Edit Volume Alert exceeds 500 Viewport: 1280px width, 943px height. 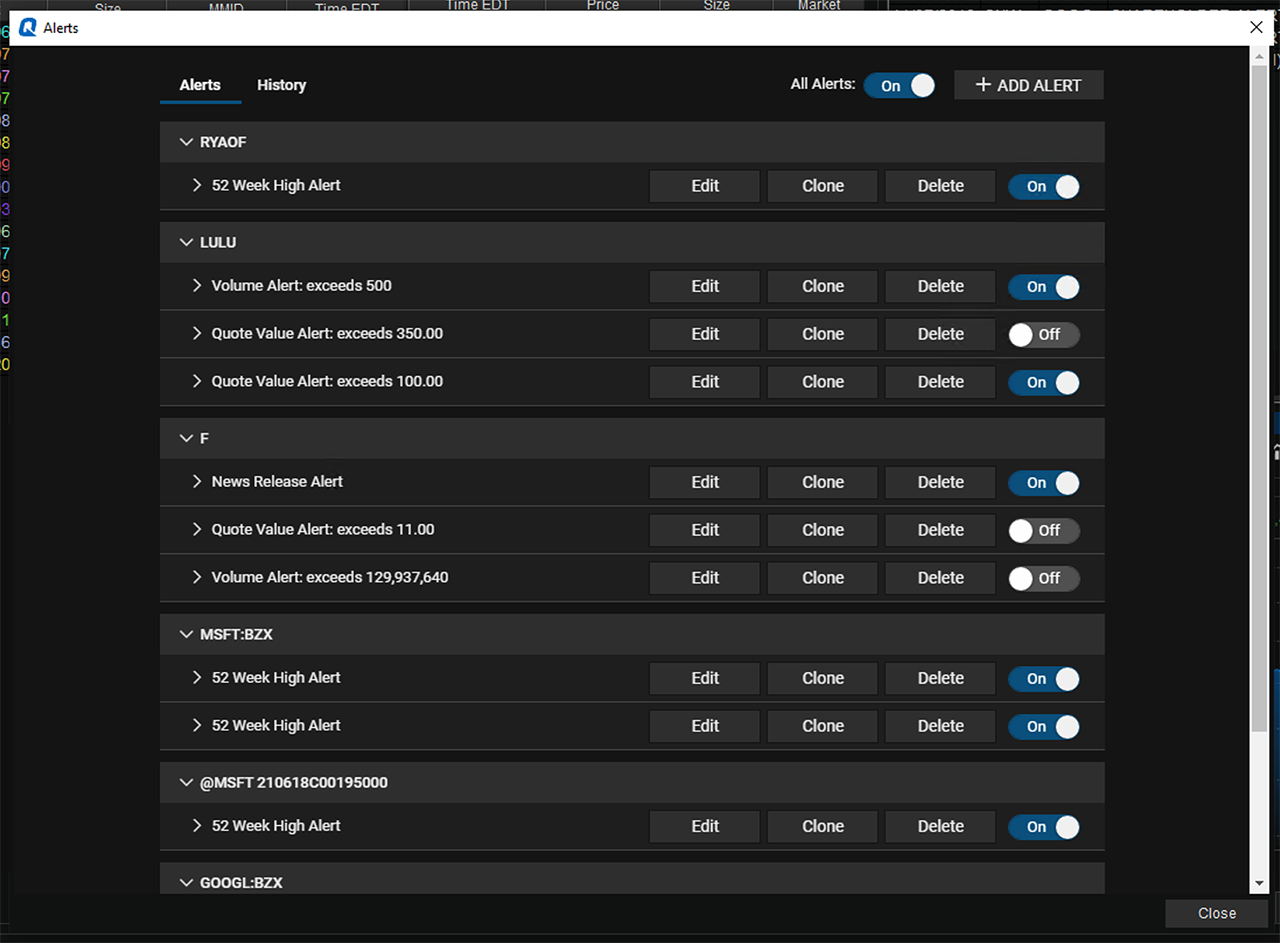click(705, 286)
